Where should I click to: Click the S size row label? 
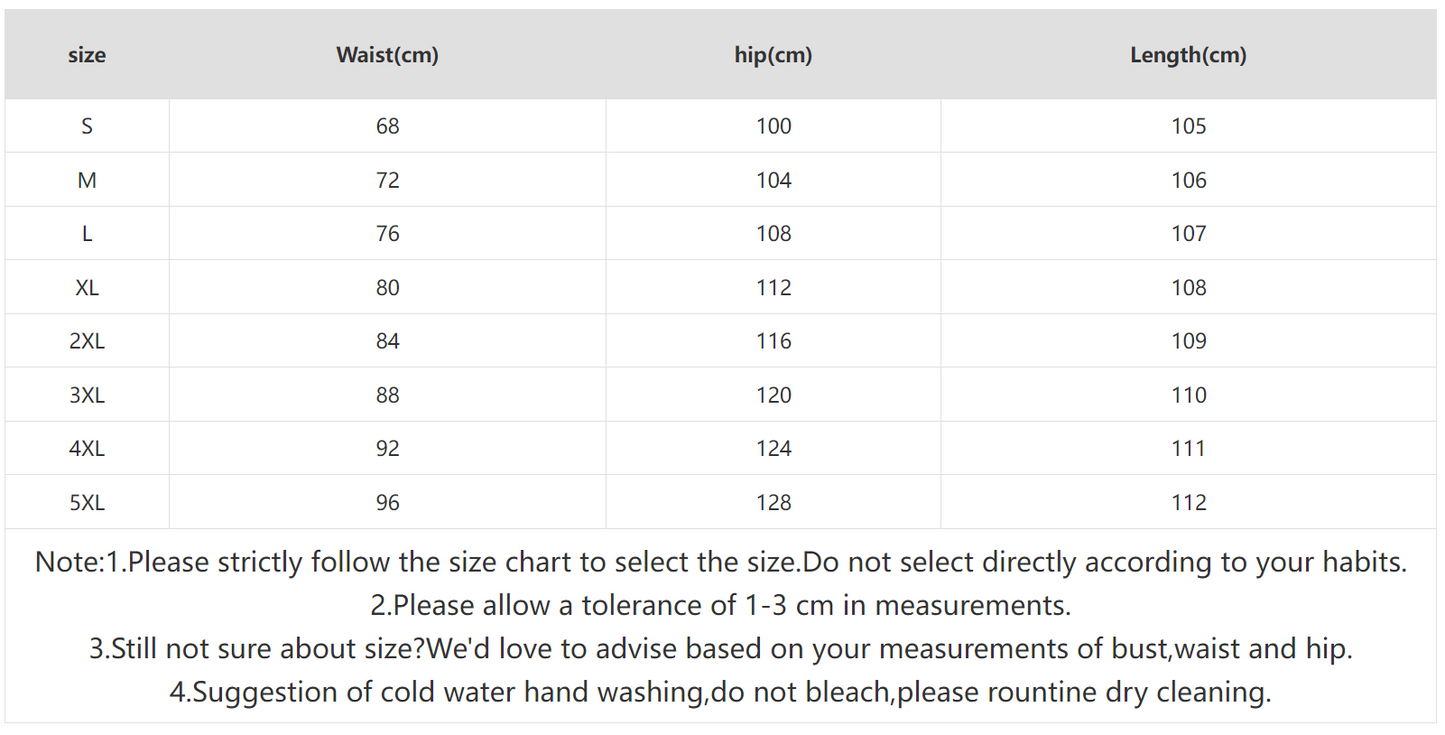(x=87, y=127)
